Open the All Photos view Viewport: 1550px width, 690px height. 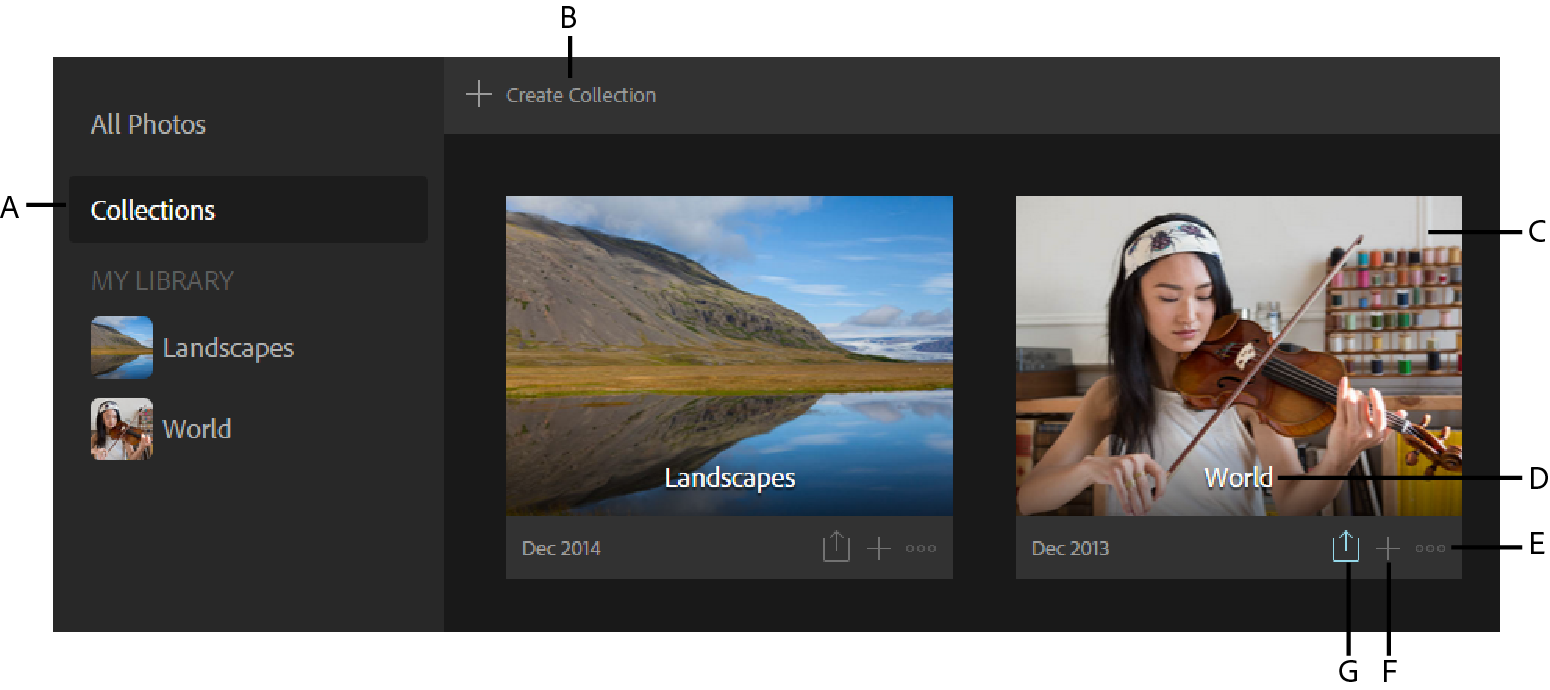[148, 125]
